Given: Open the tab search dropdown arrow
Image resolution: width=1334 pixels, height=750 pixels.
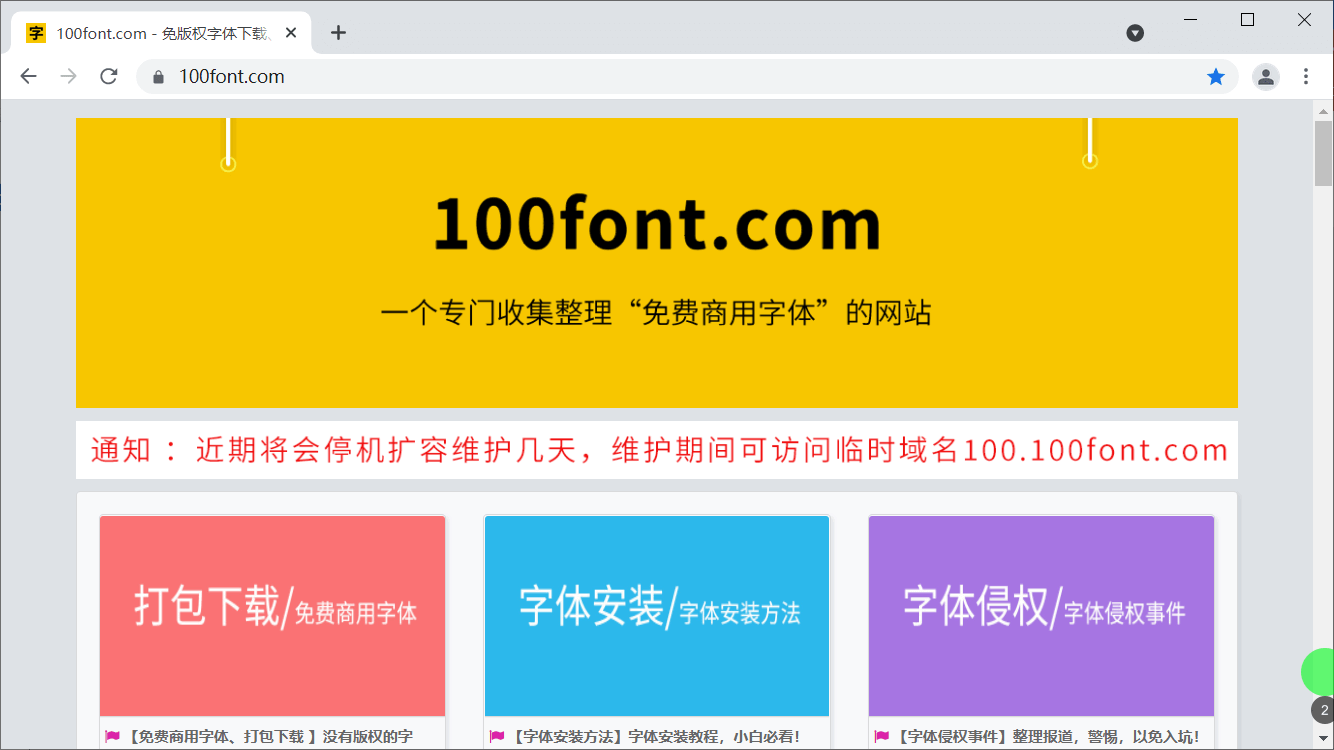Looking at the screenshot, I should 1135,33.
